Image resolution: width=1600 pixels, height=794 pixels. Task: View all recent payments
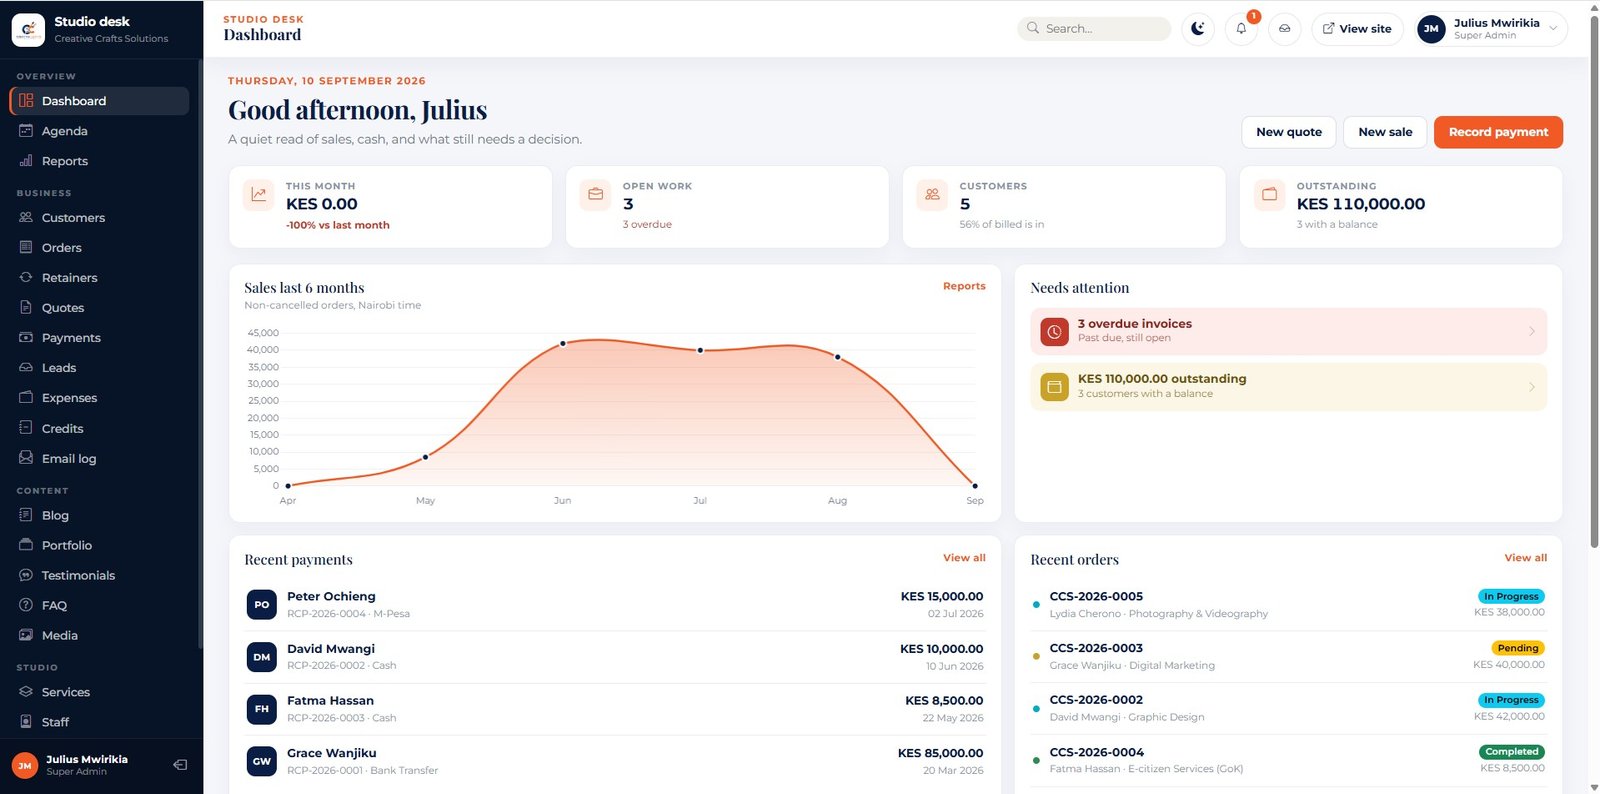pyautogui.click(x=964, y=558)
